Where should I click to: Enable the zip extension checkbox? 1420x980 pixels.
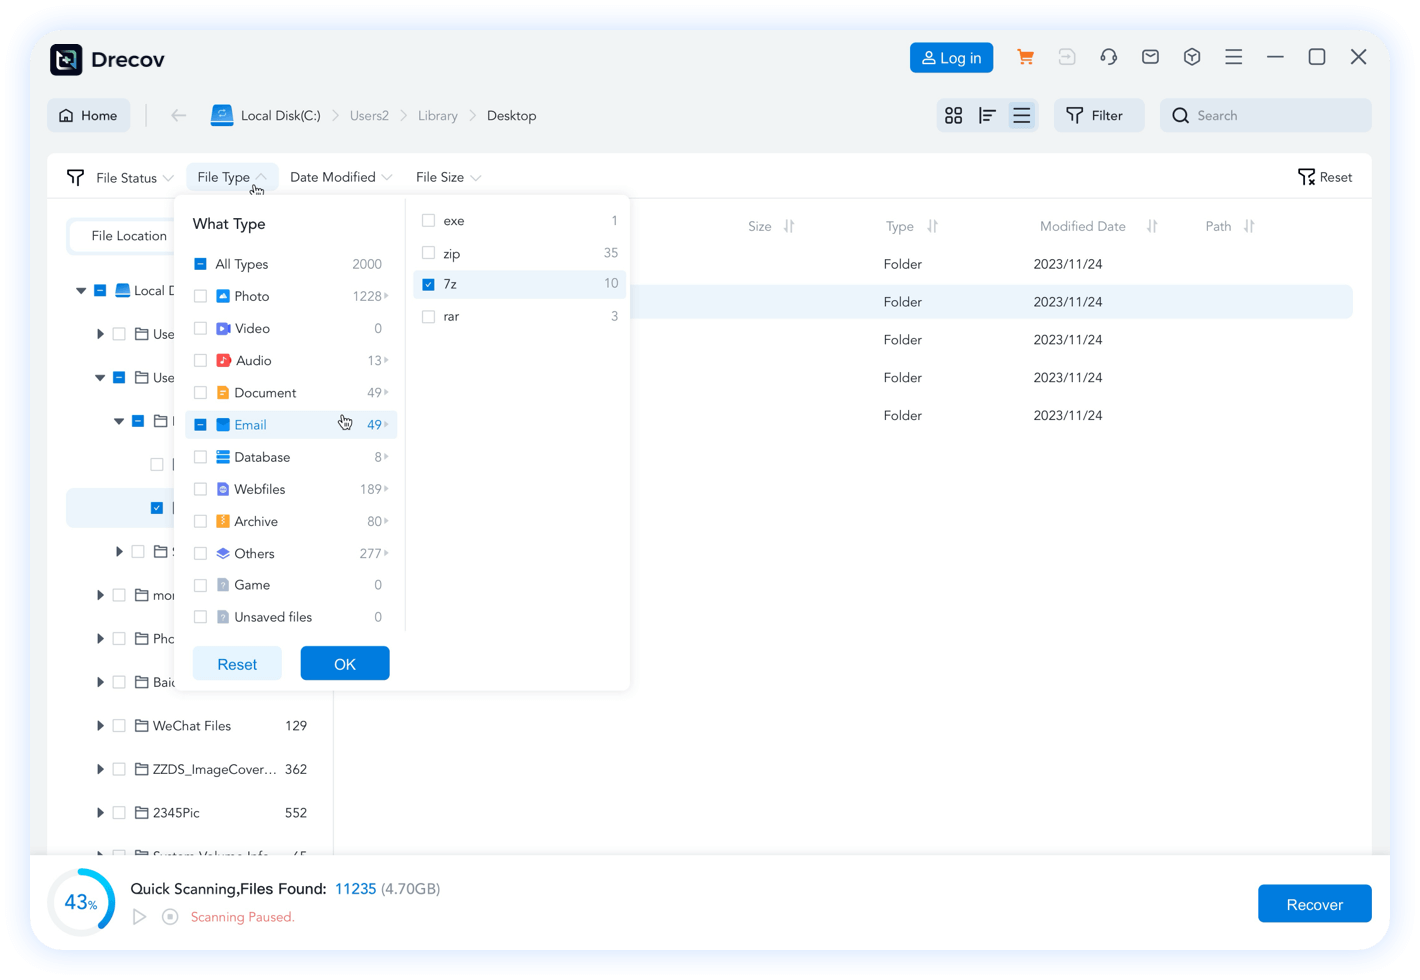pos(428,253)
